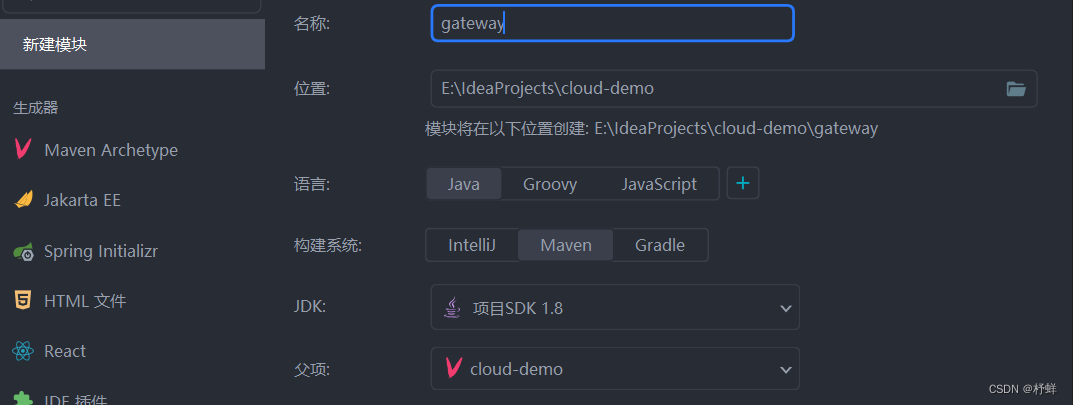The width and height of the screenshot is (1073, 405).
Task: Add another language with plus button
Action: [x=742, y=183]
